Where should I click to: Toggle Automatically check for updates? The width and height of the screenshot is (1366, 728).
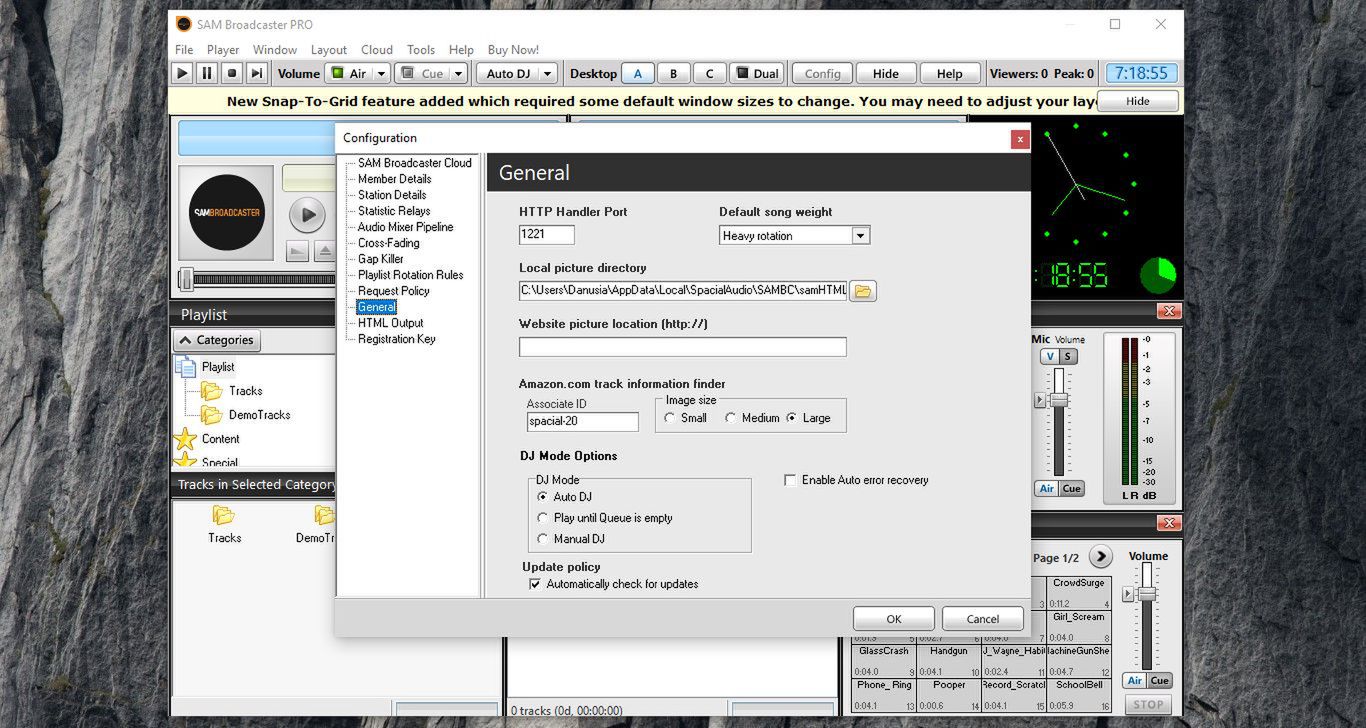point(535,584)
